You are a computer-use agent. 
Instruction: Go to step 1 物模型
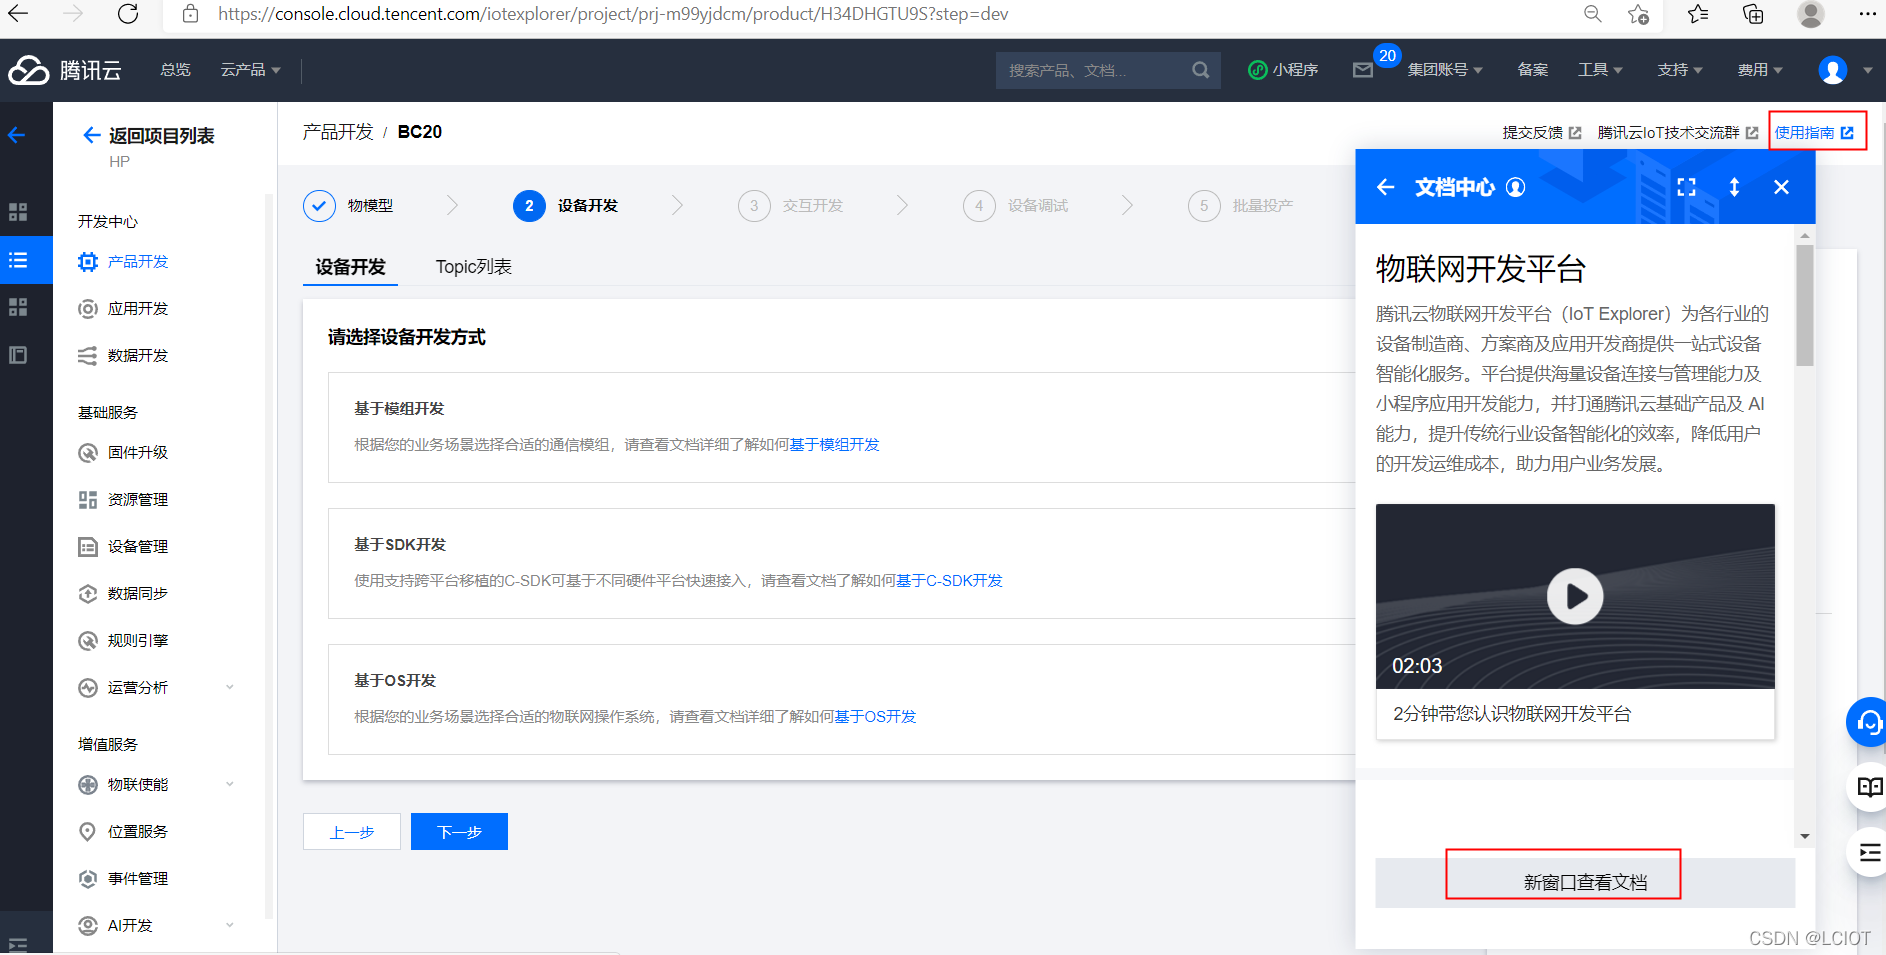pyautogui.click(x=349, y=205)
